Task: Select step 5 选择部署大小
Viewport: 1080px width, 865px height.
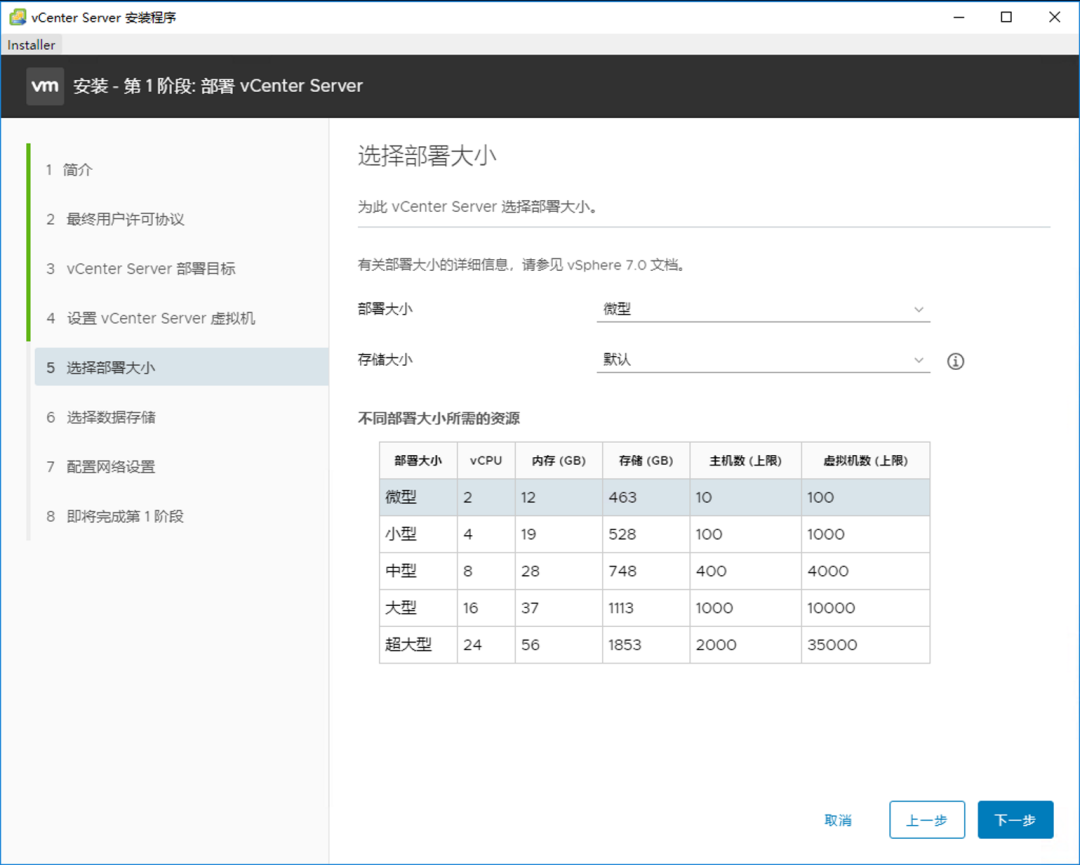Action: coord(181,367)
